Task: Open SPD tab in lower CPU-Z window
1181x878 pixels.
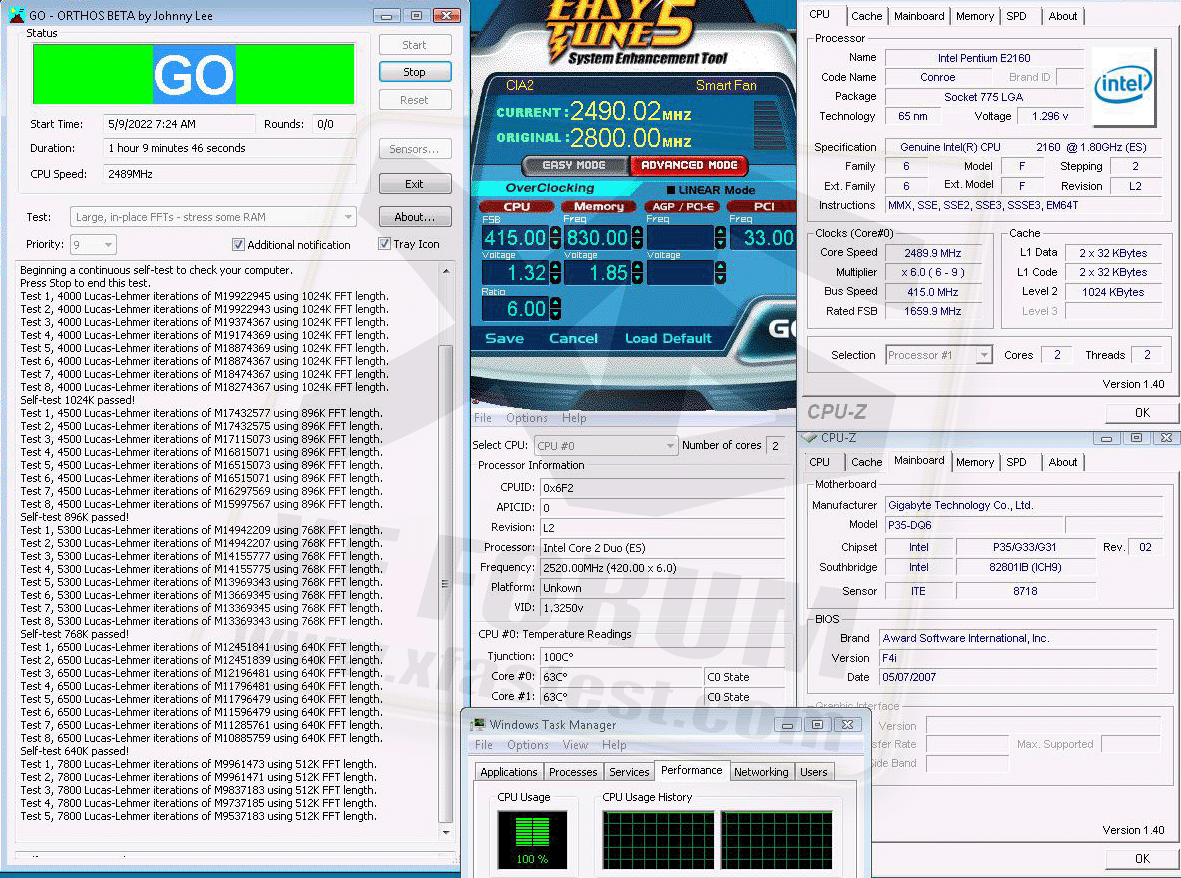Action: (x=1016, y=462)
